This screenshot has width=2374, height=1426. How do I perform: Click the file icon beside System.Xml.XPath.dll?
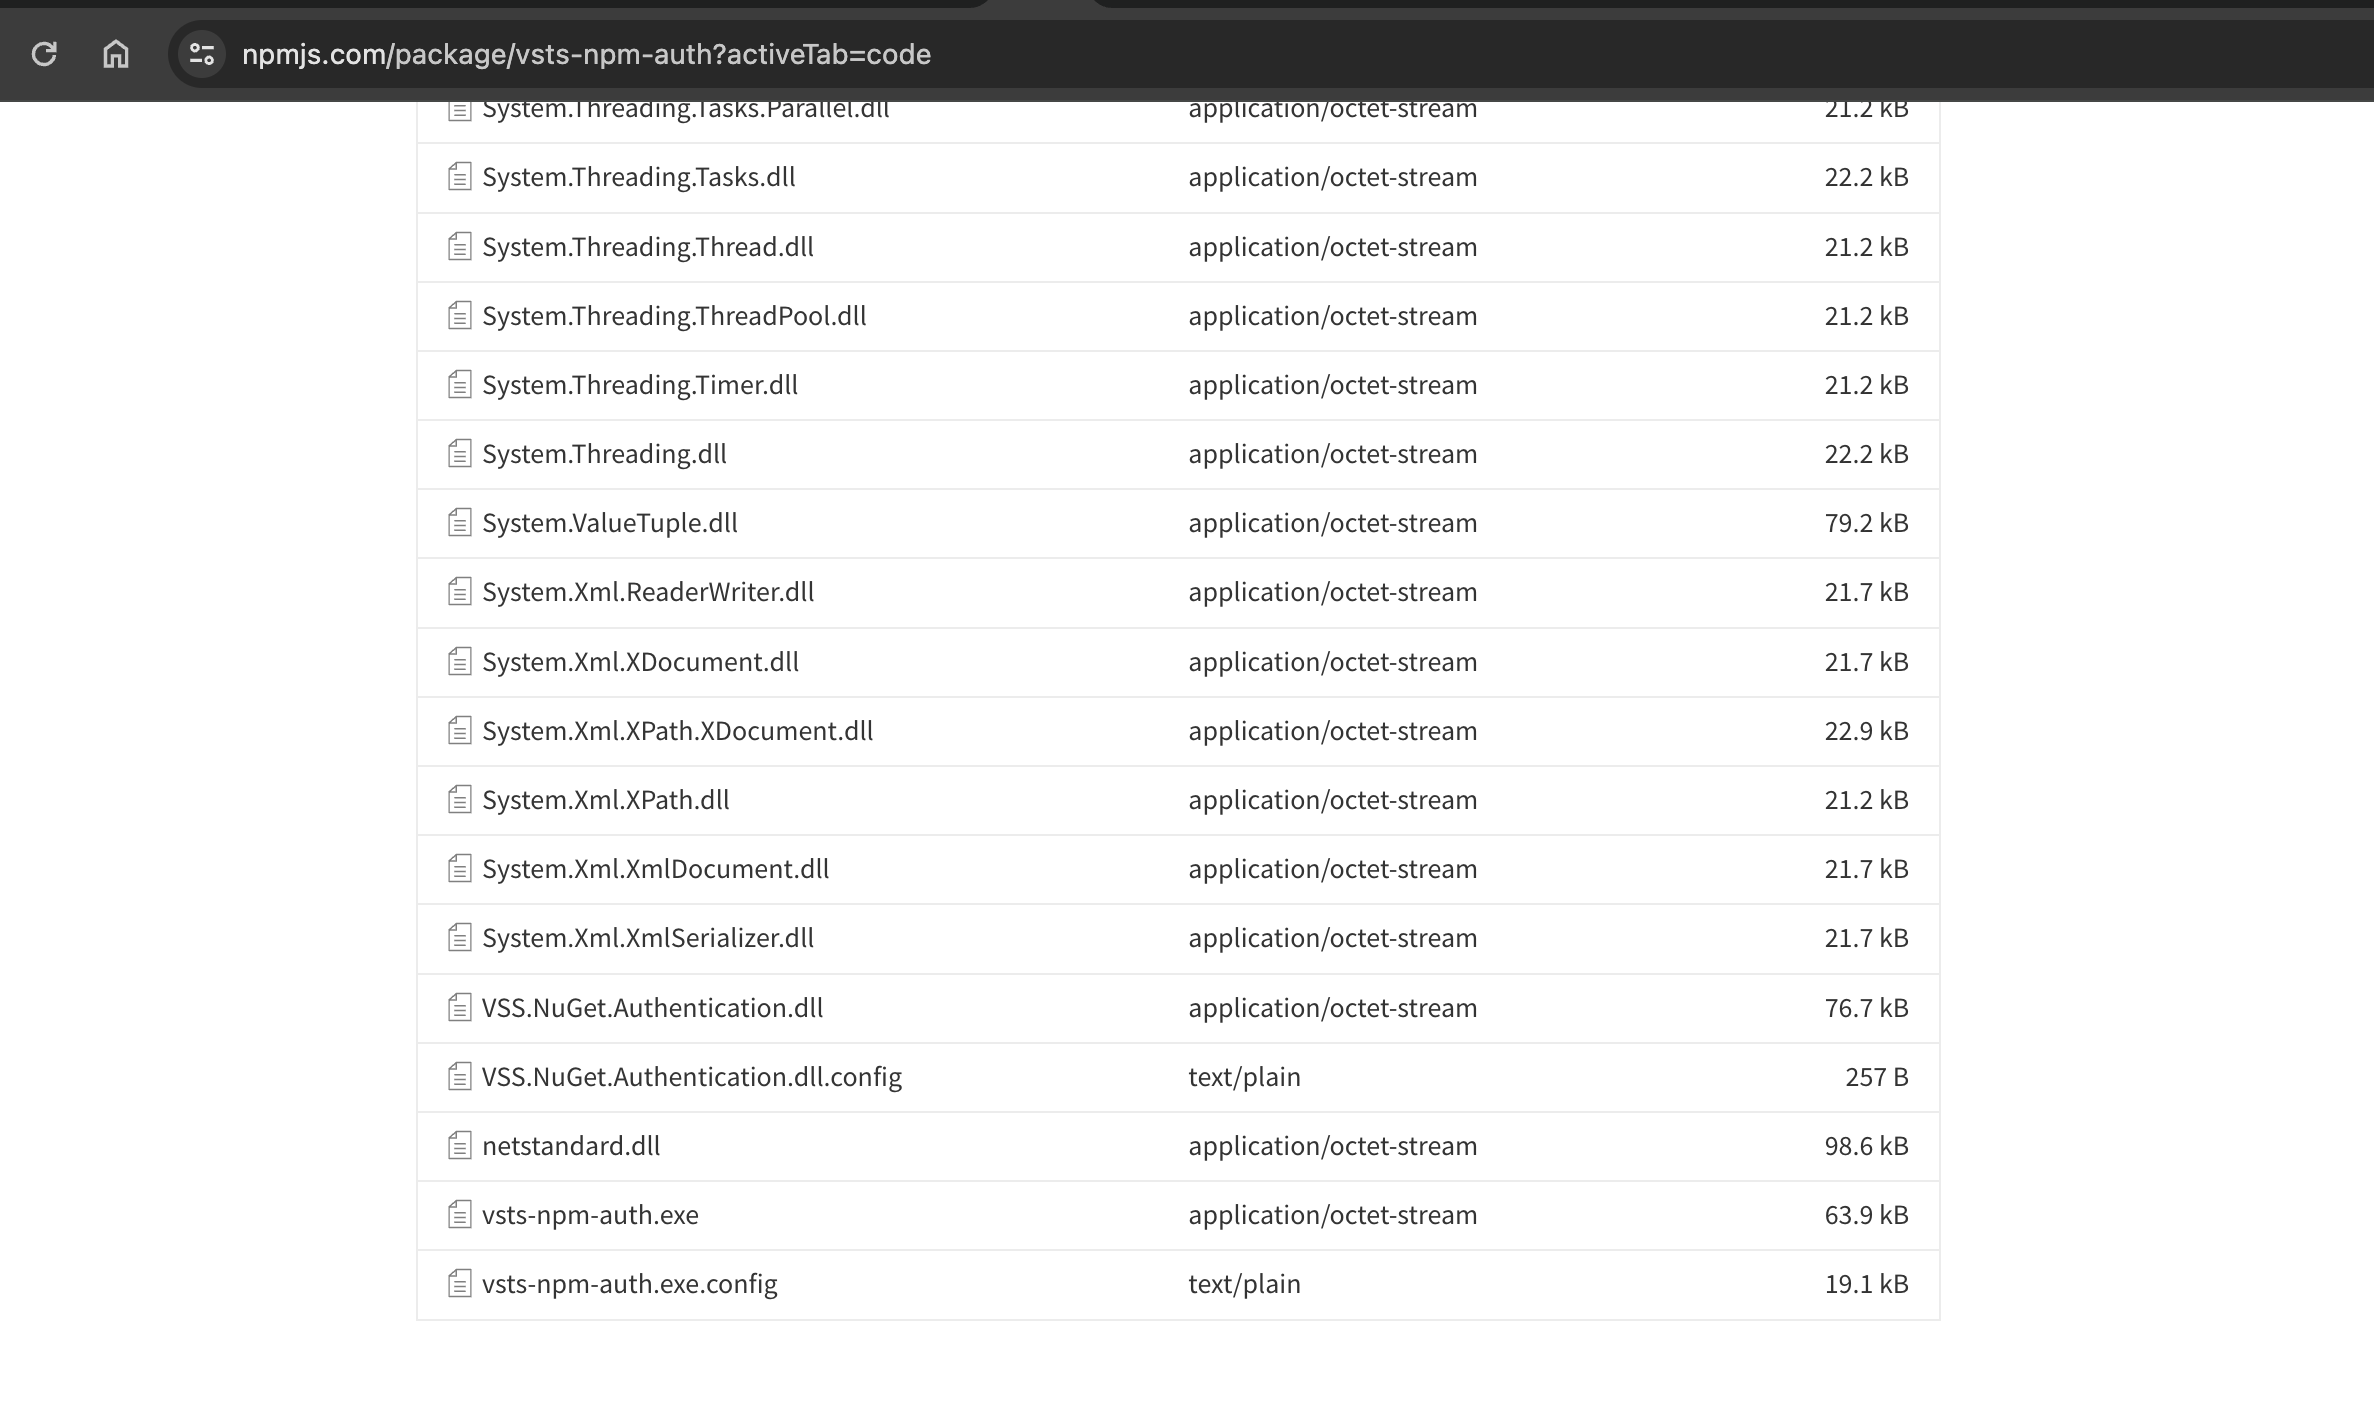tap(459, 799)
